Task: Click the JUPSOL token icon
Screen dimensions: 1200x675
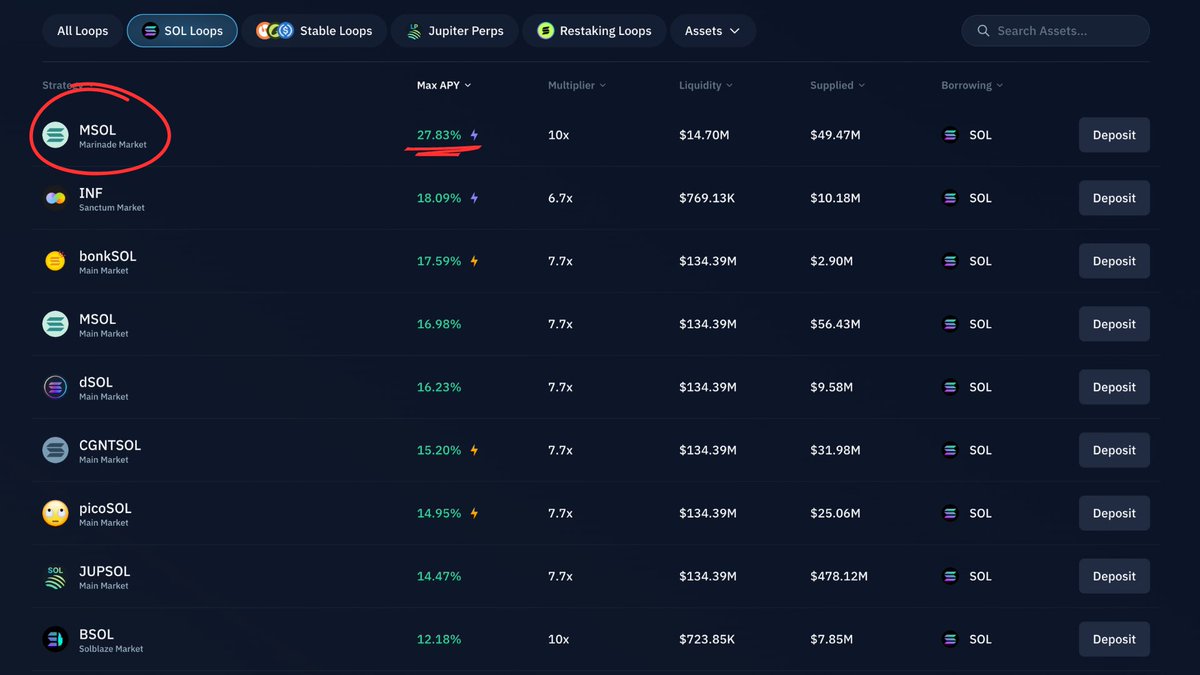Action: point(55,576)
